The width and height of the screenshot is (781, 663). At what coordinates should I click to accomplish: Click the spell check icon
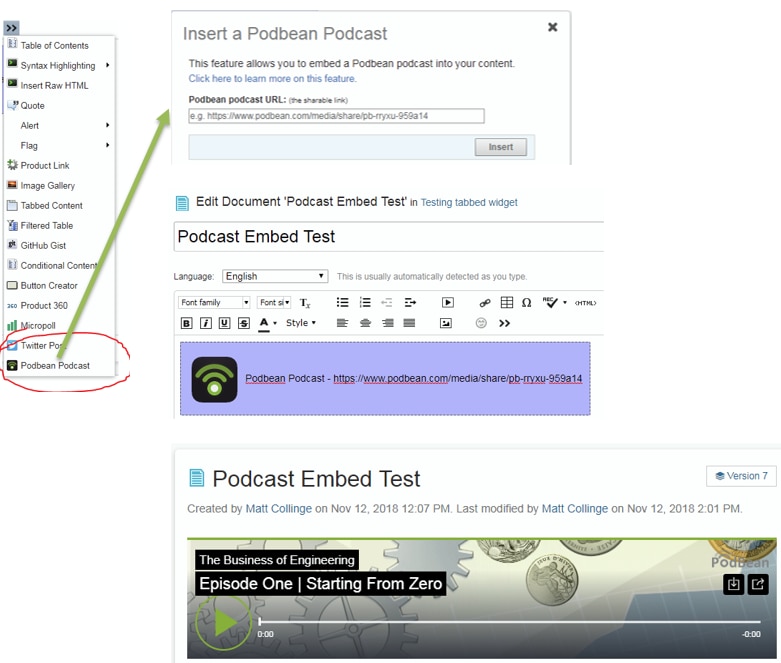pyautogui.click(x=550, y=302)
